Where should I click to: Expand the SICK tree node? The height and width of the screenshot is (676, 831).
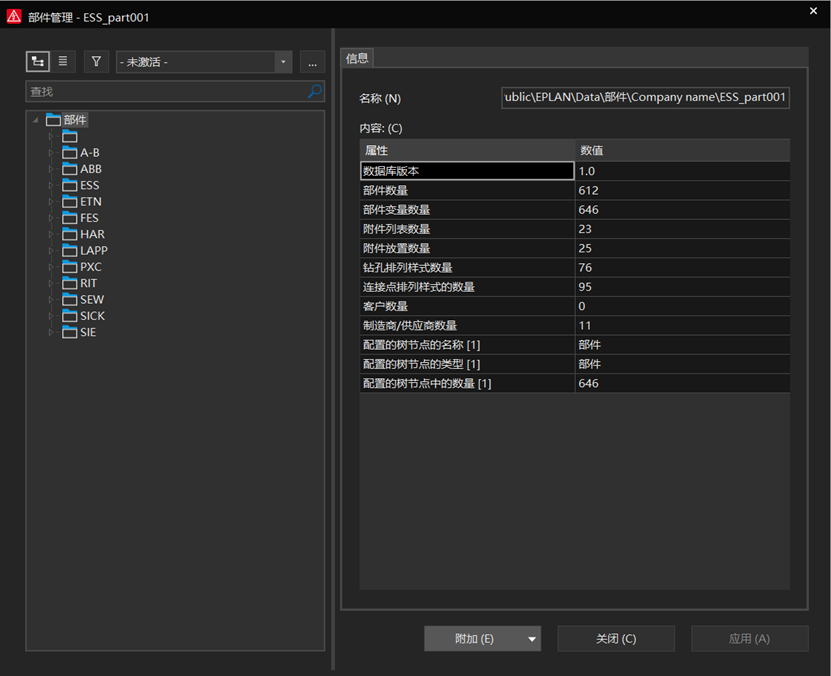[51, 316]
